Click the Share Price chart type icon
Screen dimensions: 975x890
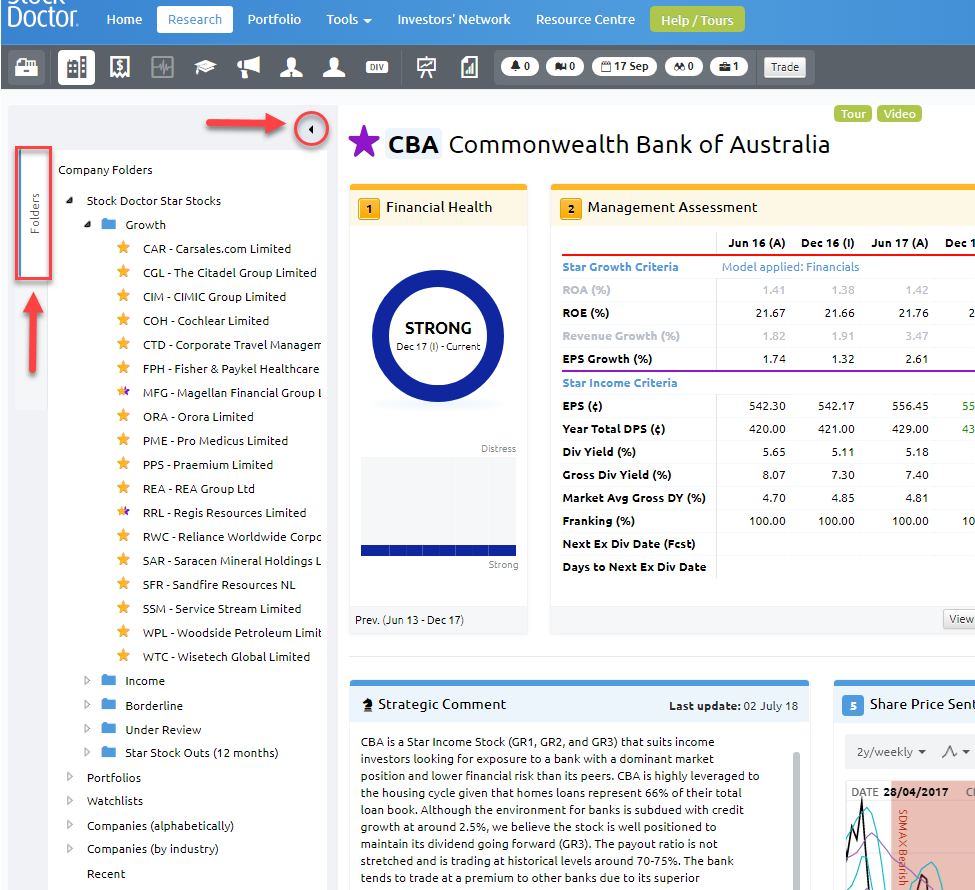(x=955, y=752)
